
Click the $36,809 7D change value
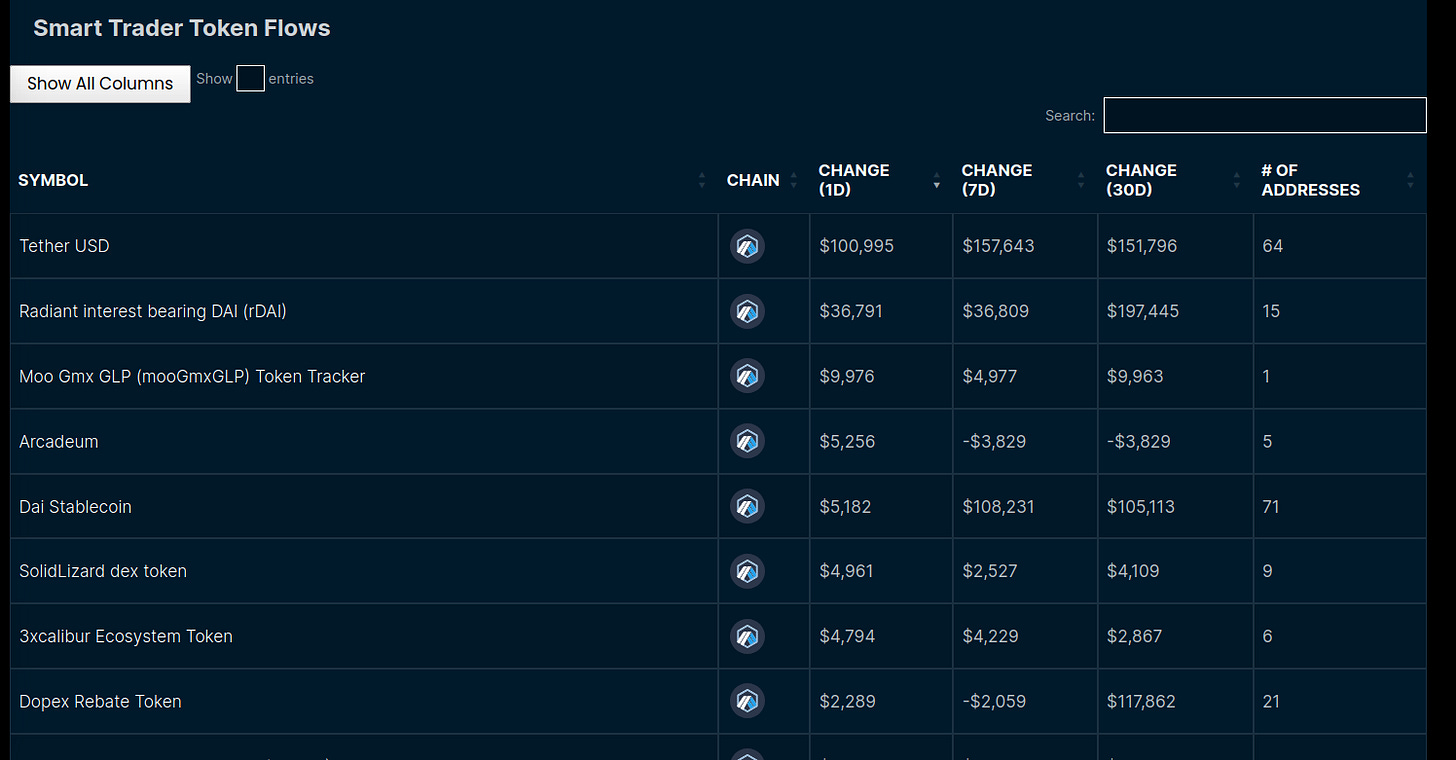[x=995, y=311]
